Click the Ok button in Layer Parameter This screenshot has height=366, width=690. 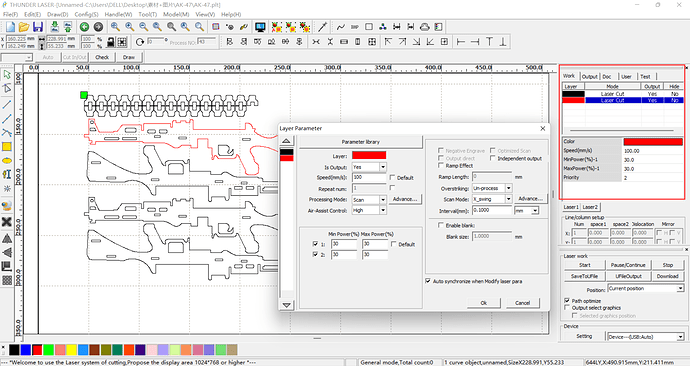point(484,303)
